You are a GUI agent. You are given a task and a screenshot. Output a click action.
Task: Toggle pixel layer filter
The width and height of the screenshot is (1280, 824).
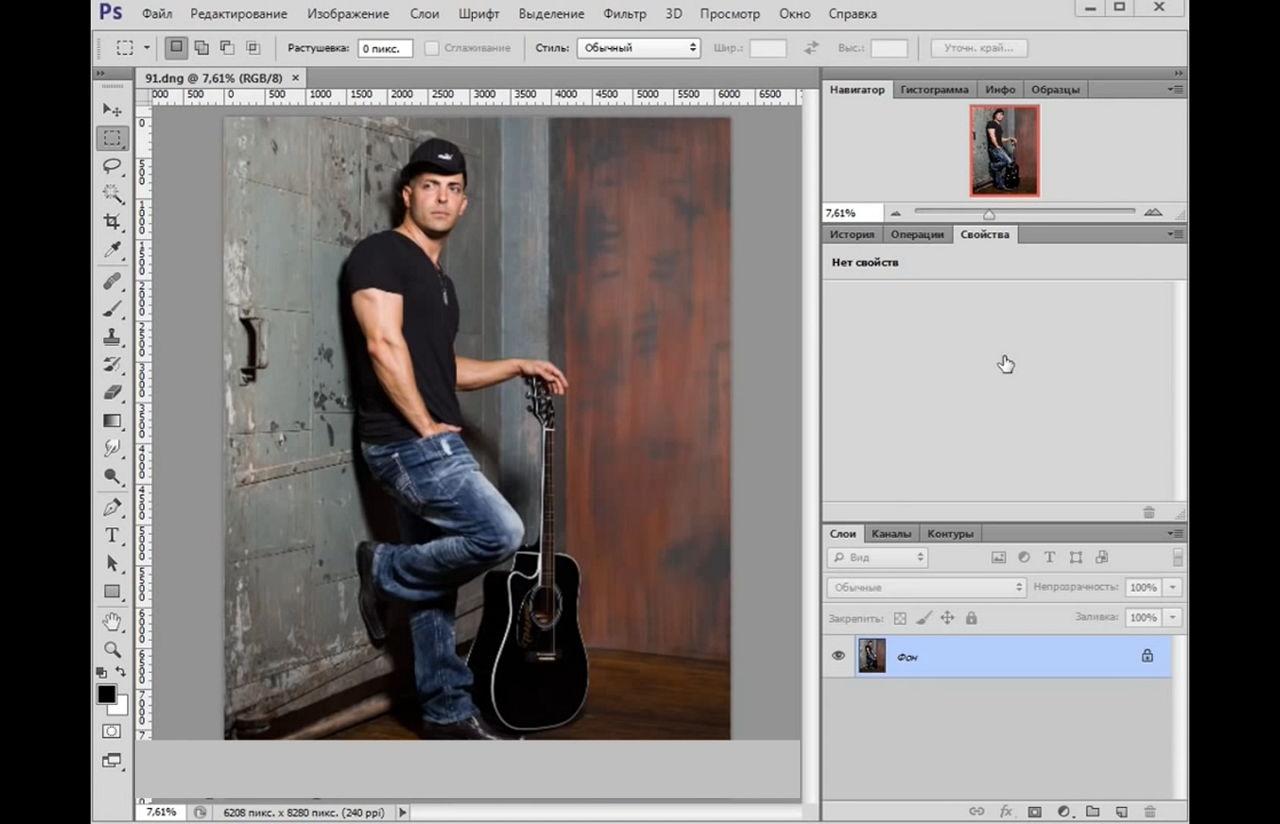coord(998,557)
